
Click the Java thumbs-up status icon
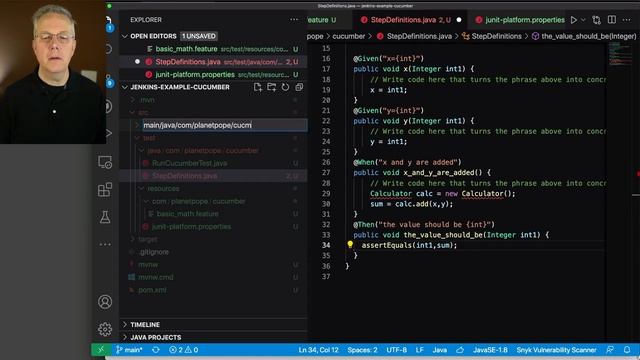click(460, 350)
